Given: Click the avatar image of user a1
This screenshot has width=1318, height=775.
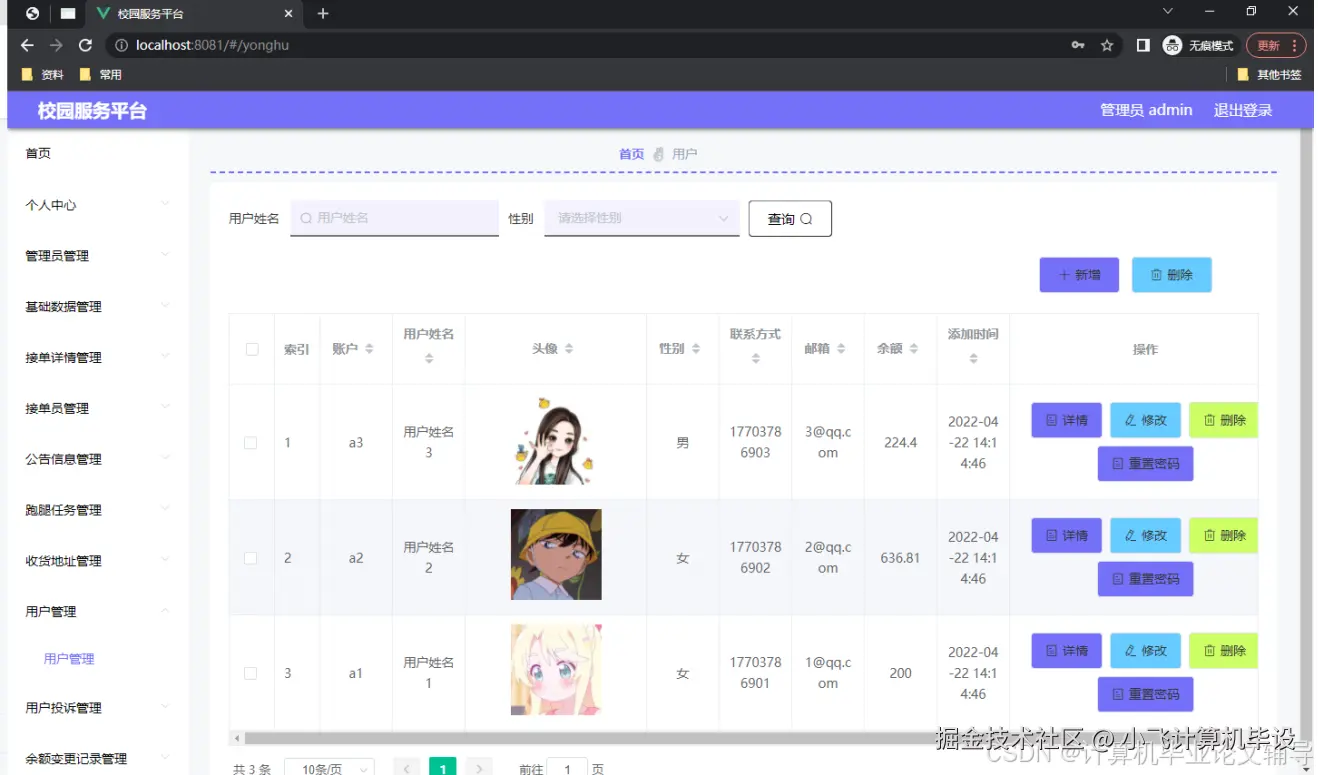Looking at the screenshot, I should (556, 670).
